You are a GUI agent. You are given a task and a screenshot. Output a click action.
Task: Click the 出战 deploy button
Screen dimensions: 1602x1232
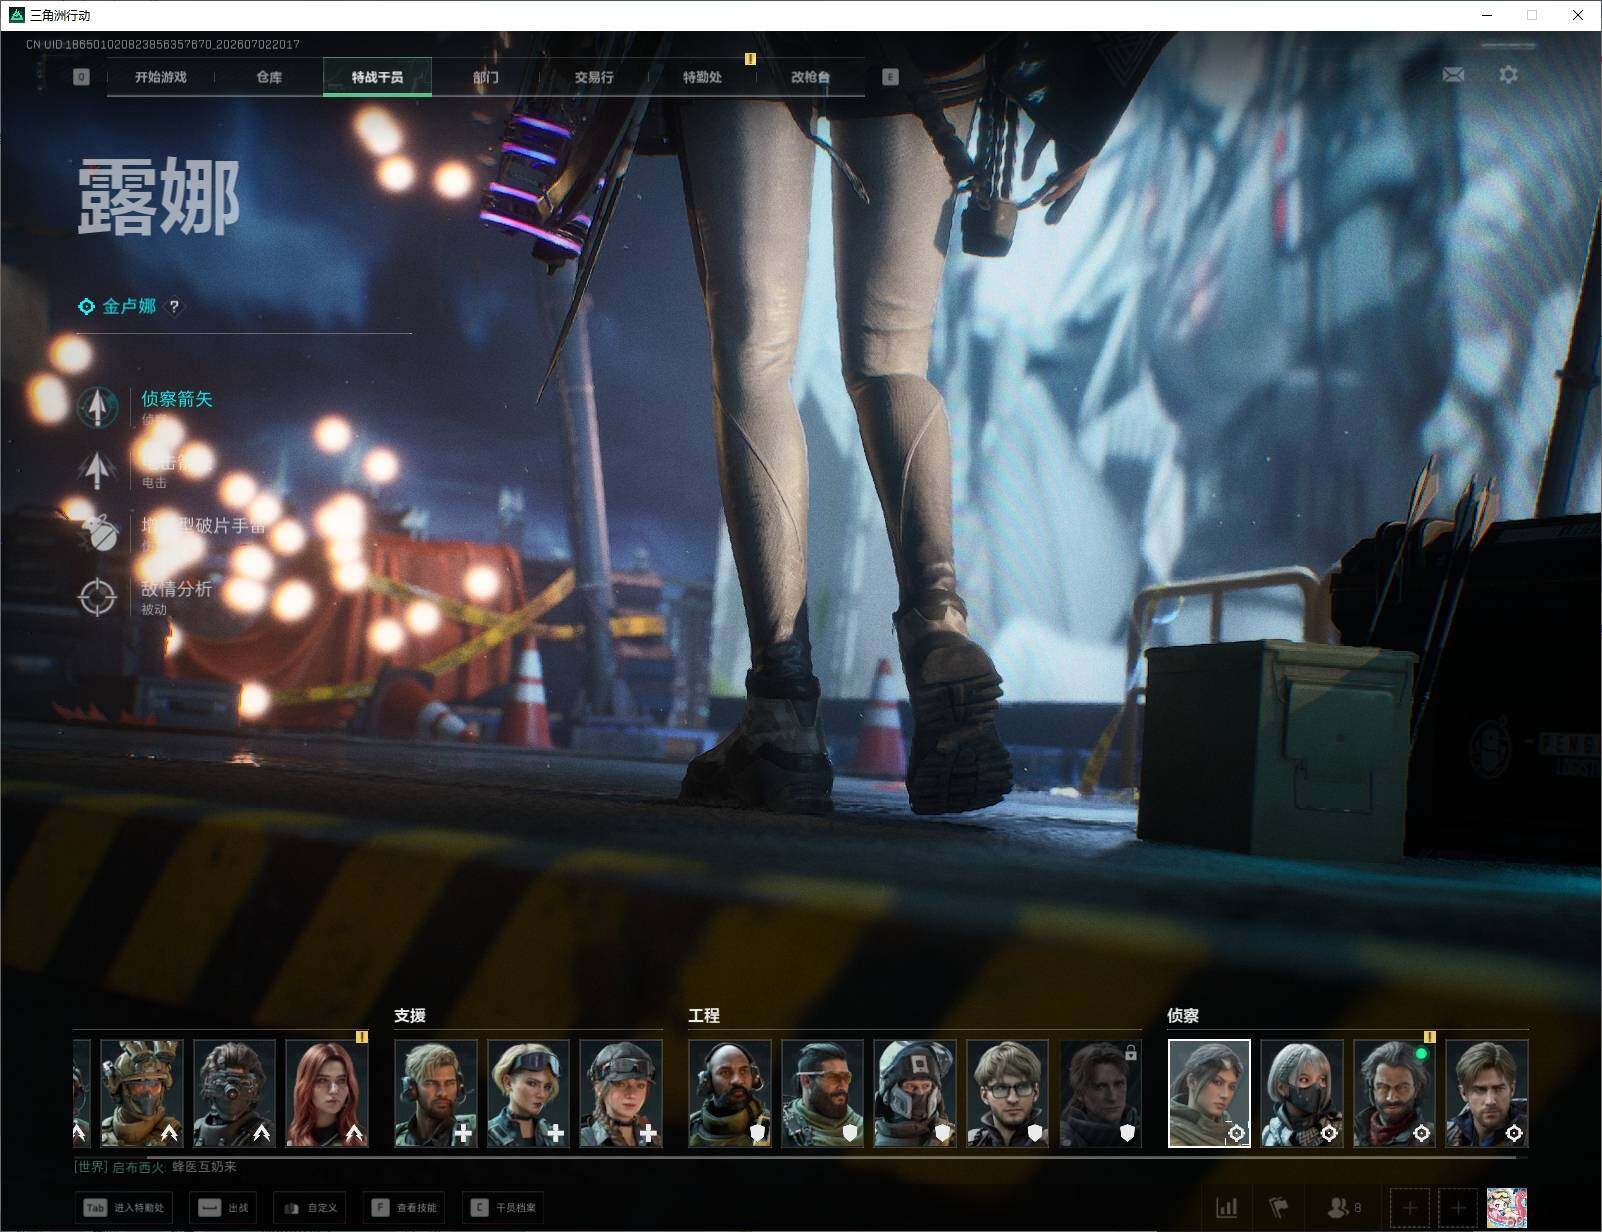pyautogui.click(x=223, y=1207)
